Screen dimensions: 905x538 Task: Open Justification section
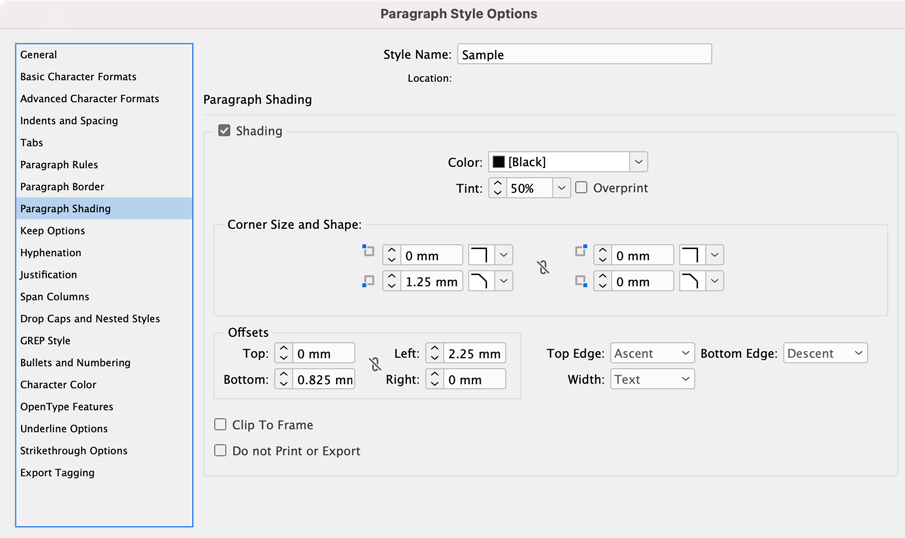(104, 275)
